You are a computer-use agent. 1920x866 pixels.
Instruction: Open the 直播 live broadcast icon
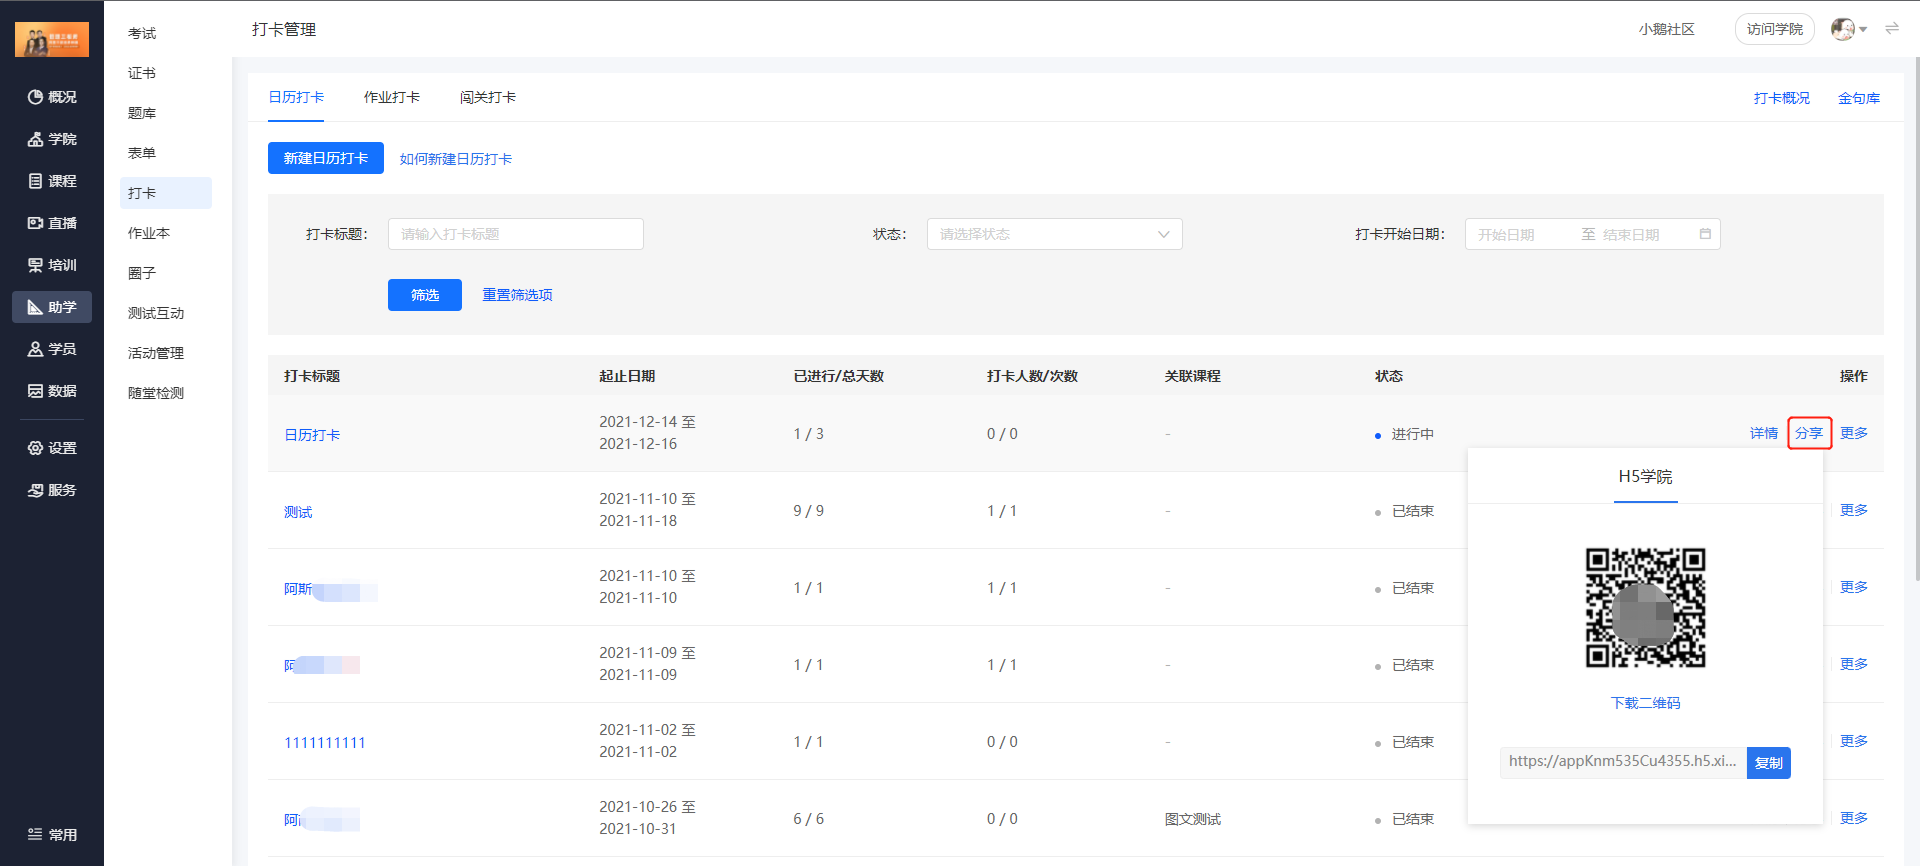tap(35, 223)
